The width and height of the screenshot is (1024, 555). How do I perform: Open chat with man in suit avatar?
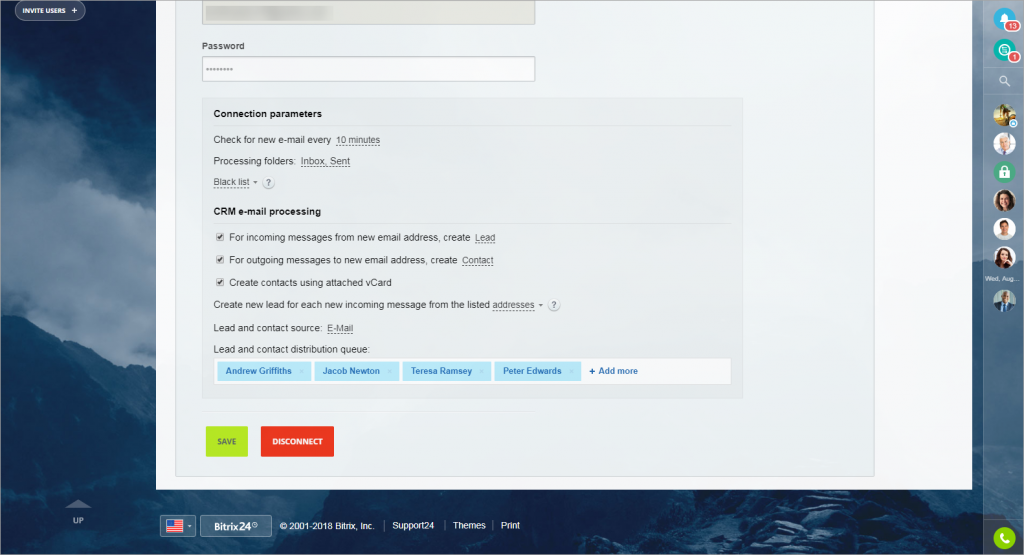click(1004, 300)
